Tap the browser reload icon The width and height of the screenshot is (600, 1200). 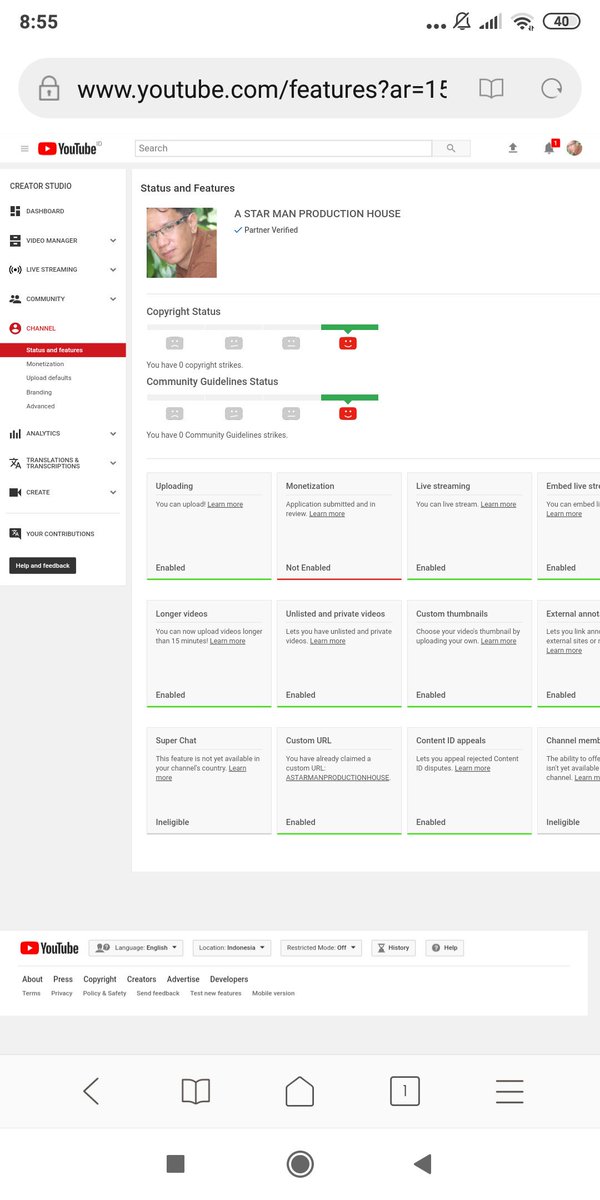(551, 89)
